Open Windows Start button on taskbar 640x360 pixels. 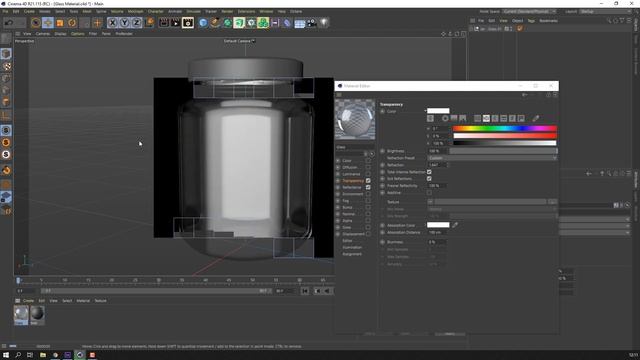(6, 355)
